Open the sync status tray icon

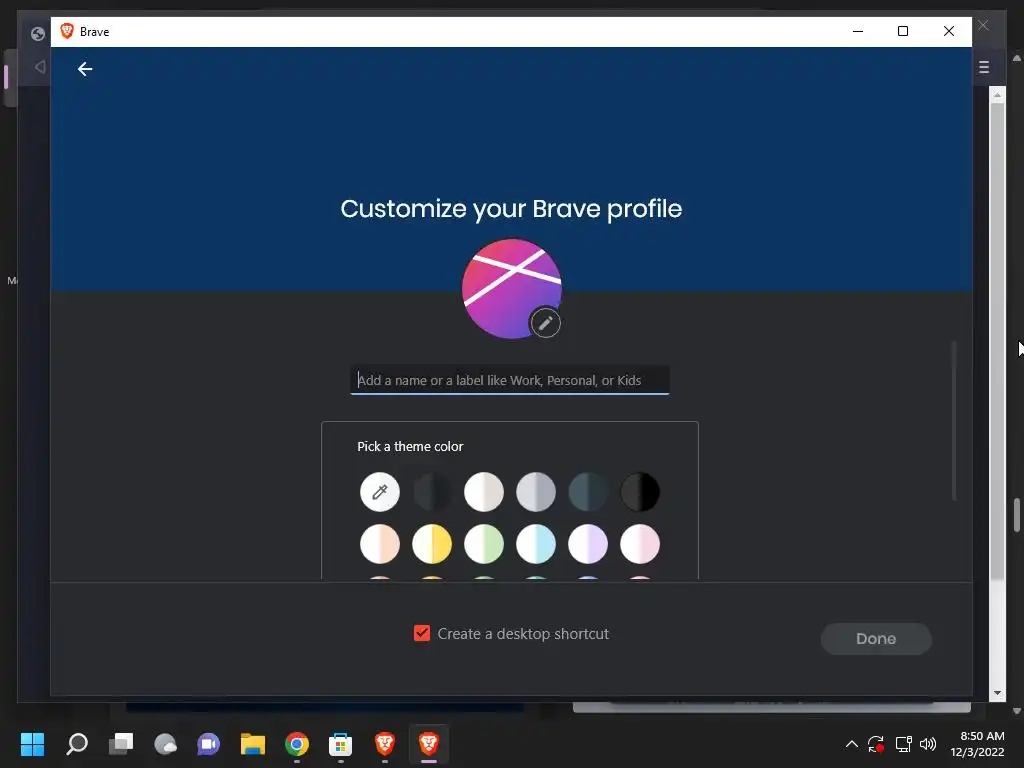tap(876, 744)
